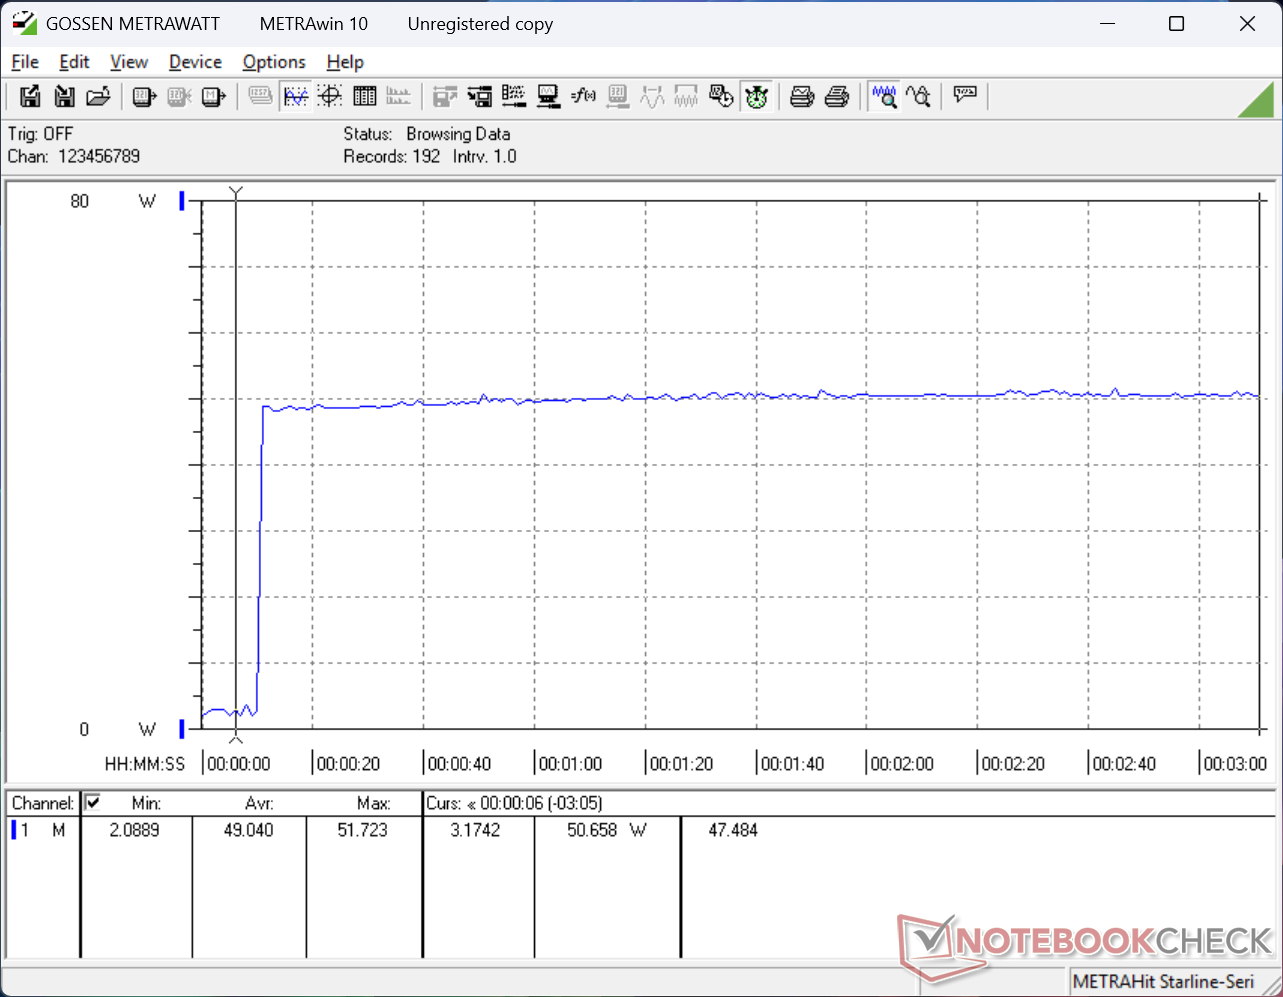Click the 00:01:00 time axis label

coord(570,763)
